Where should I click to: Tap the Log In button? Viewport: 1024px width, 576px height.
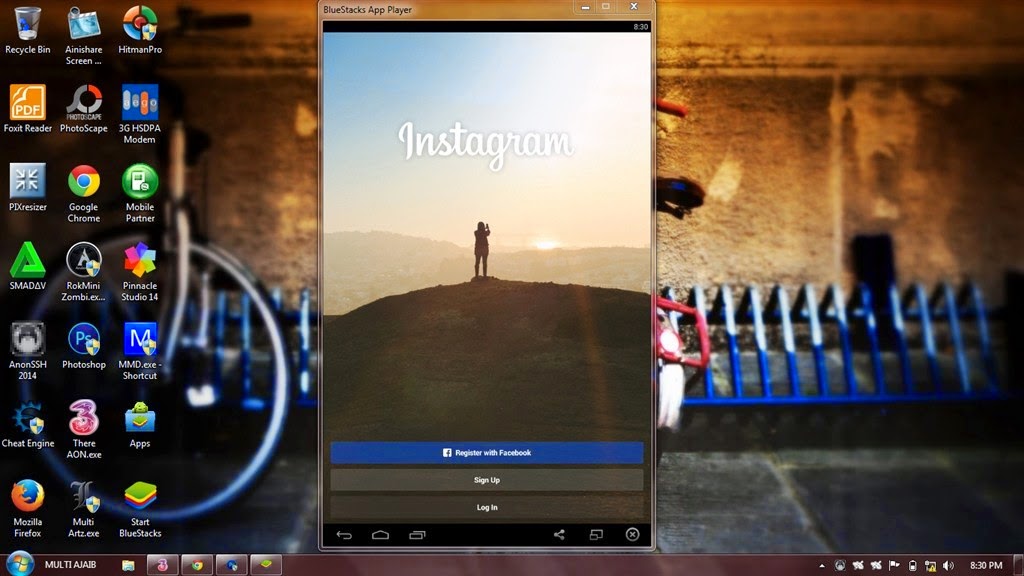pyautogui.click(x=487, y=507)
